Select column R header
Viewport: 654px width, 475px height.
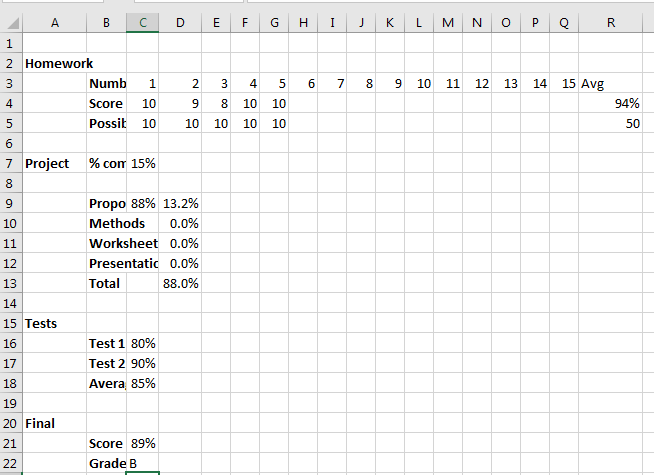pyautogui.click(x=611, y=22)
